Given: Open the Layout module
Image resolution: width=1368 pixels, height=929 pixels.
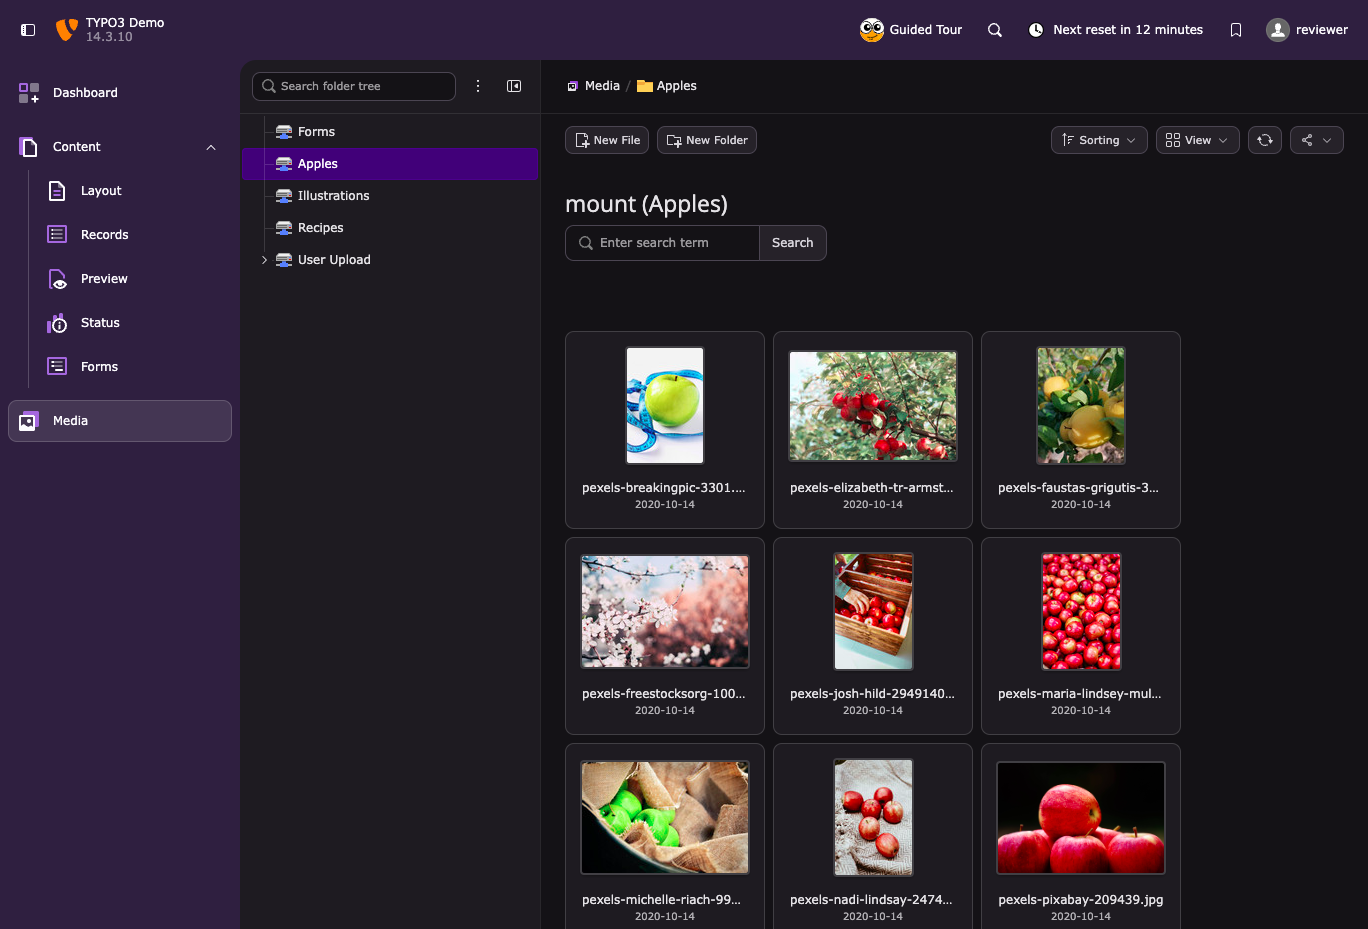Looking at the screenshot, I should (134, 191).
